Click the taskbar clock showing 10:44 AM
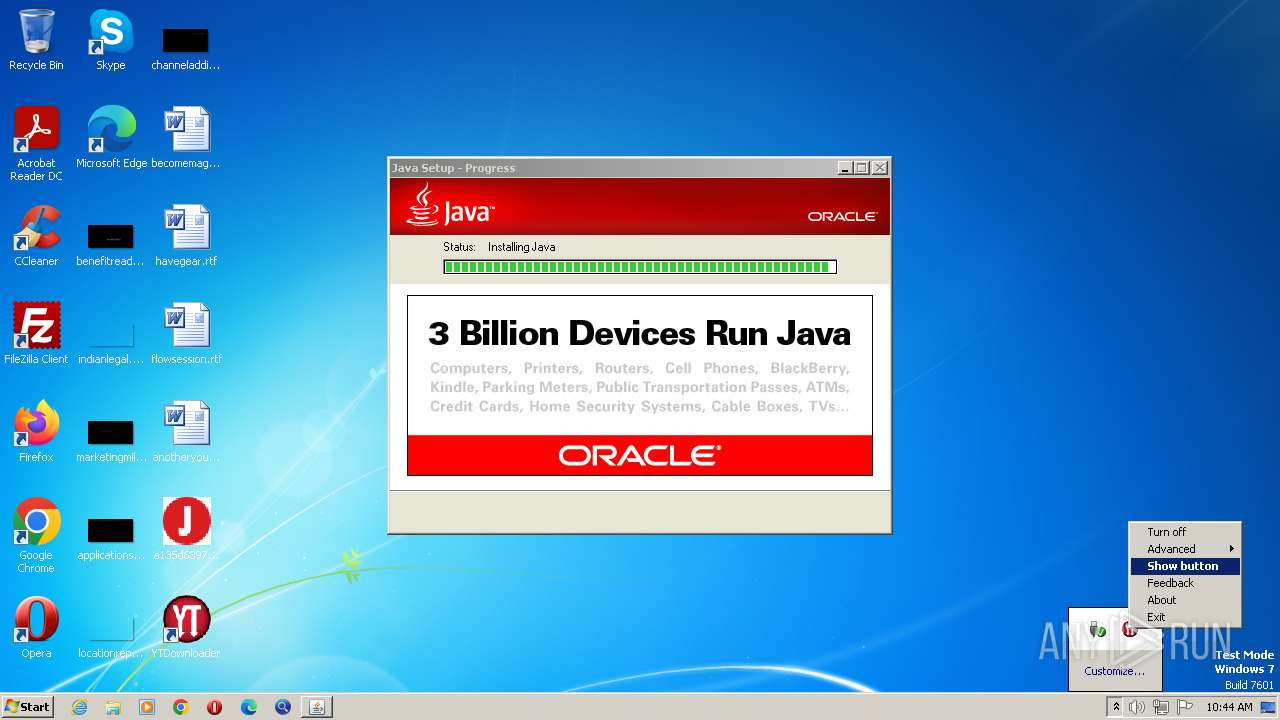The height and width of the screenshot is (720, 1280). (x=1229, y=707)
